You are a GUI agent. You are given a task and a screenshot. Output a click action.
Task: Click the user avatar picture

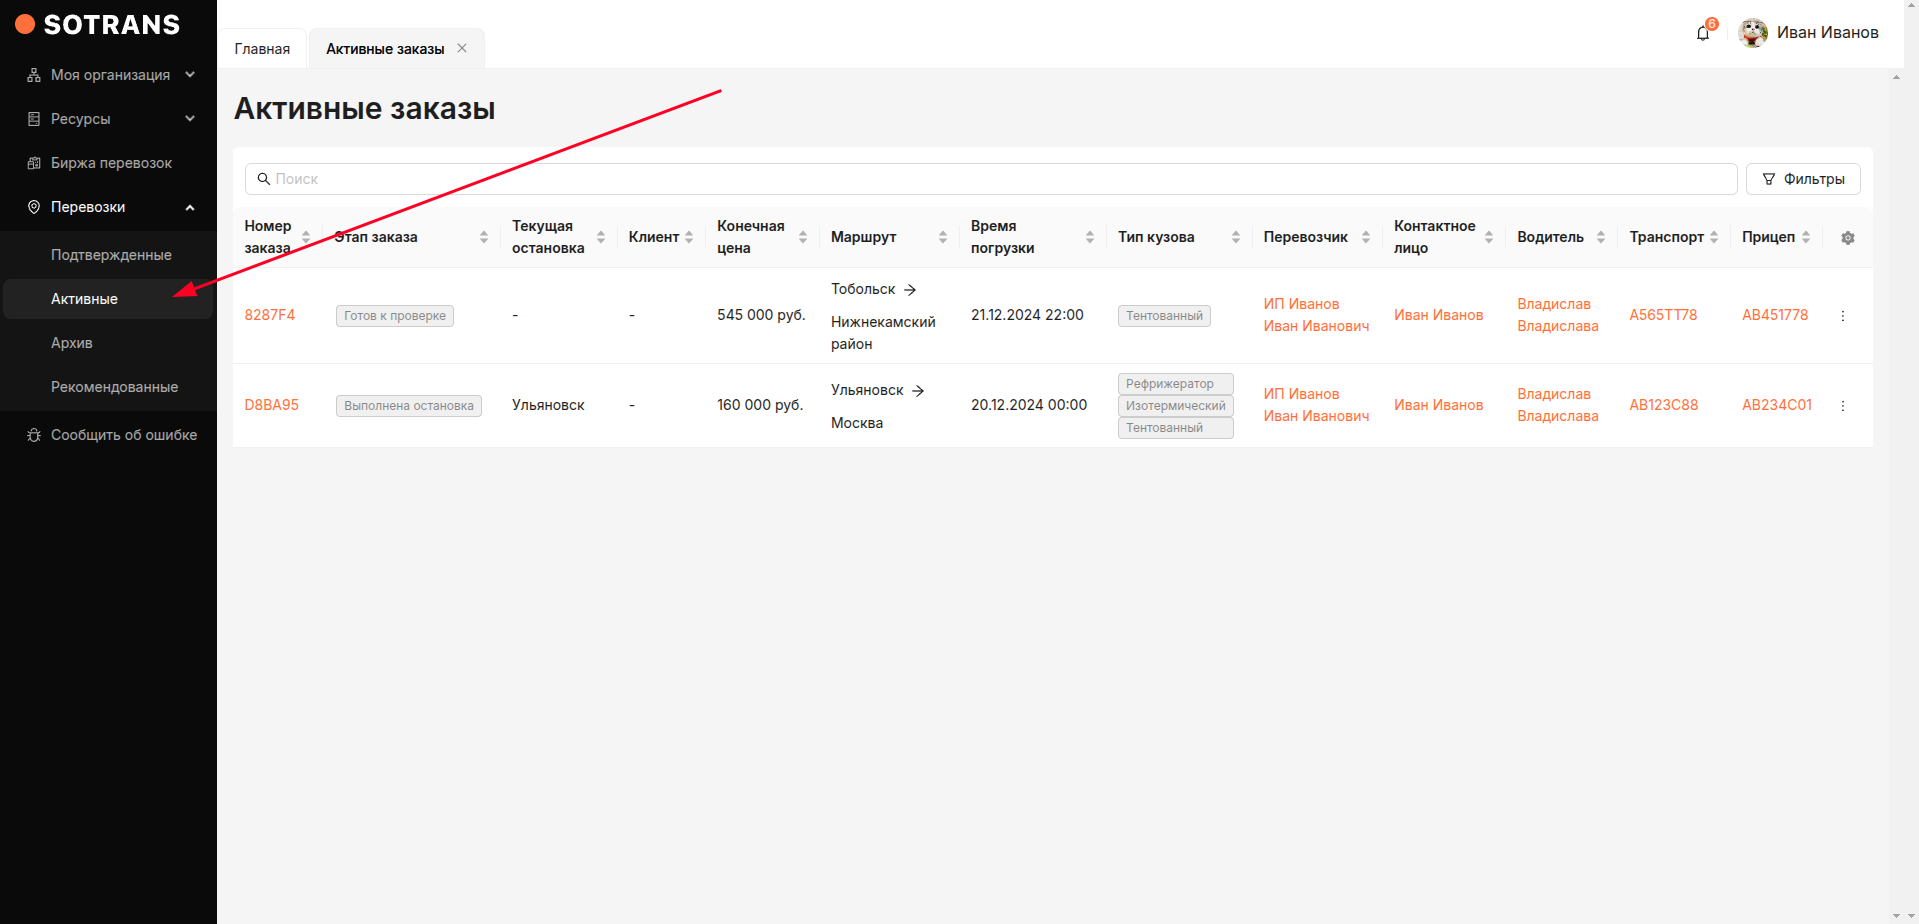click(1752, 33)
